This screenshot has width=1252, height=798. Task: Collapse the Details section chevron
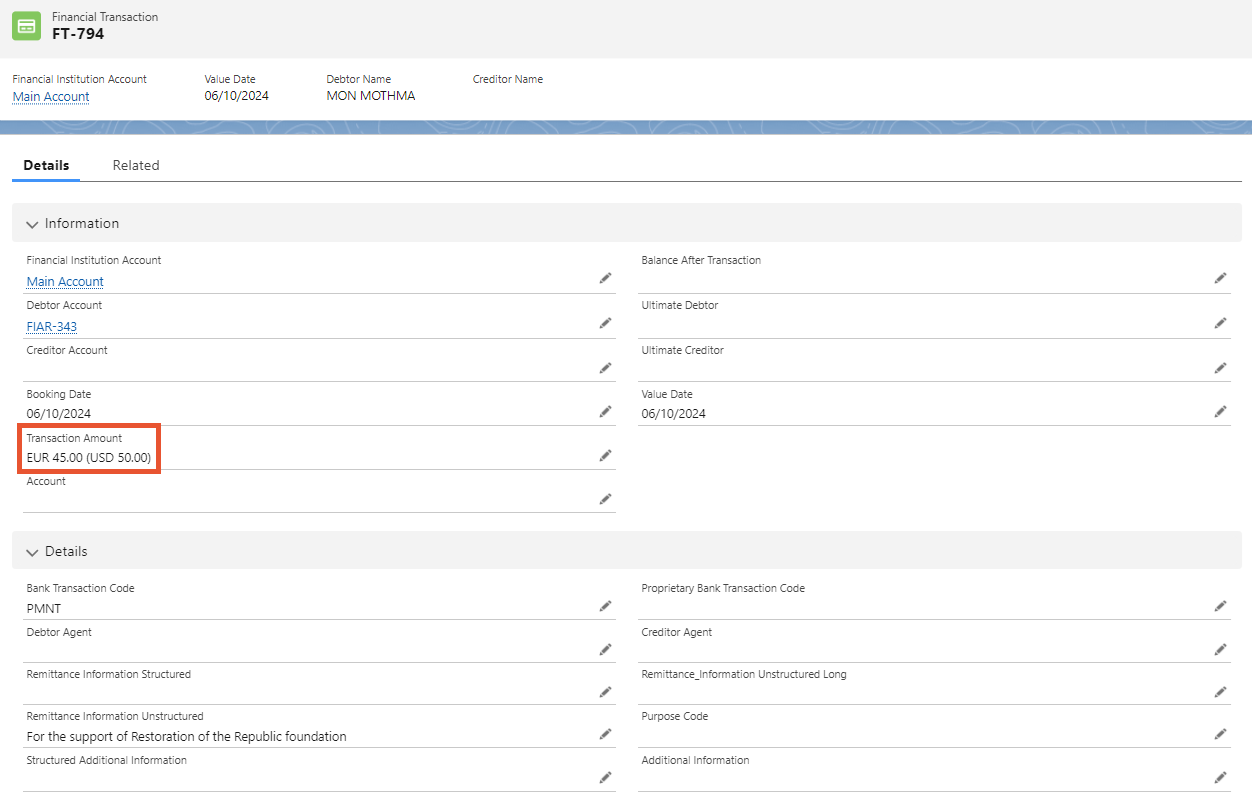pyautogui.click(x=32, y=552)
